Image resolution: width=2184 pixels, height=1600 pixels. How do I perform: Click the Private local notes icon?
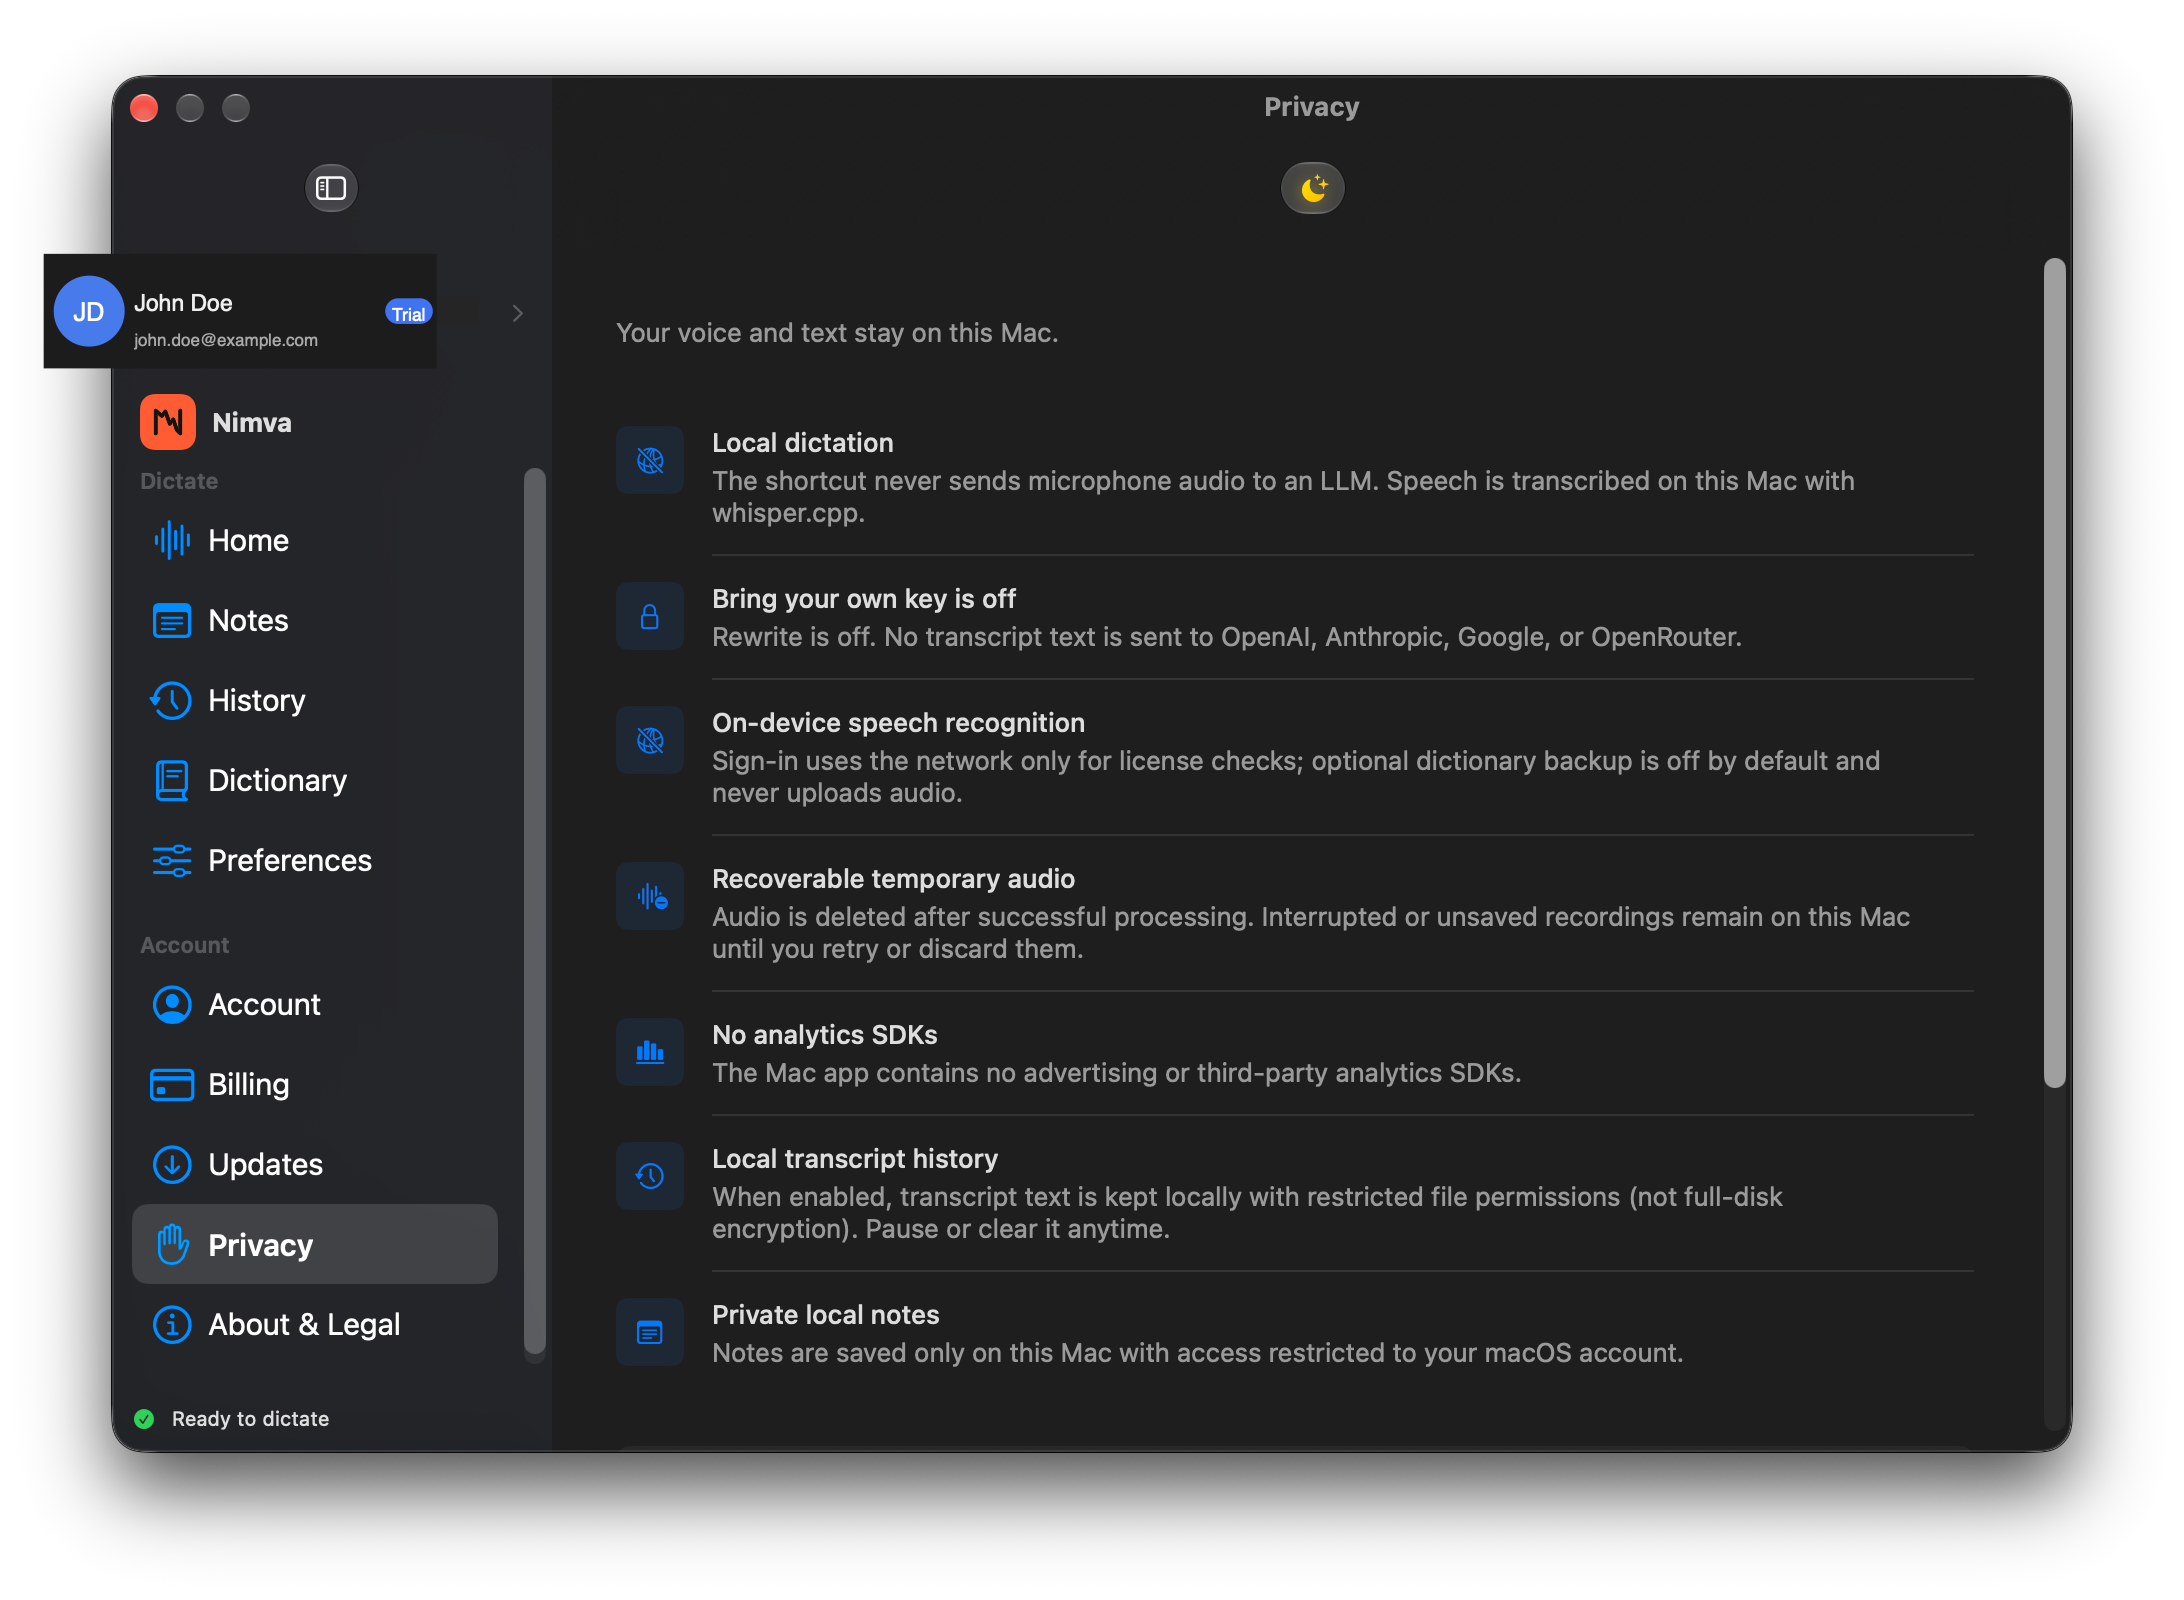tap(650, 1333)
